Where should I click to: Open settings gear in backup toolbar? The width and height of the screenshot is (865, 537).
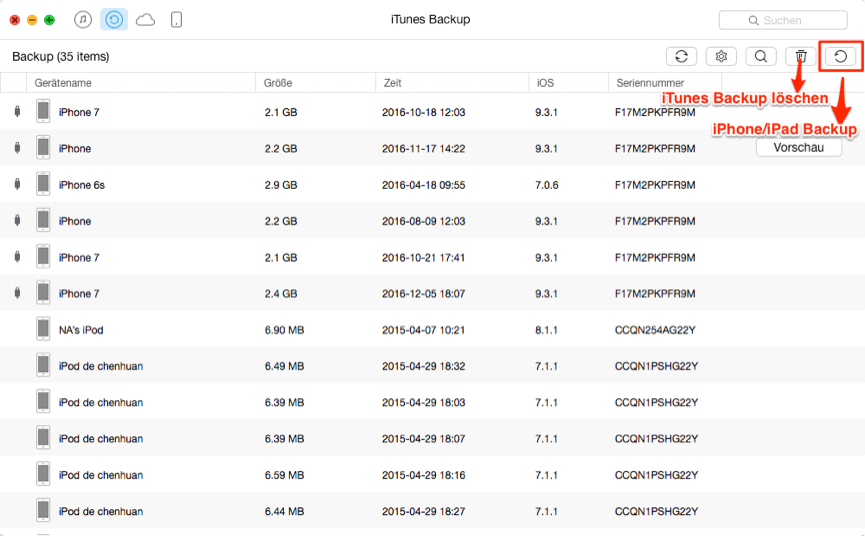coord(721,56)
